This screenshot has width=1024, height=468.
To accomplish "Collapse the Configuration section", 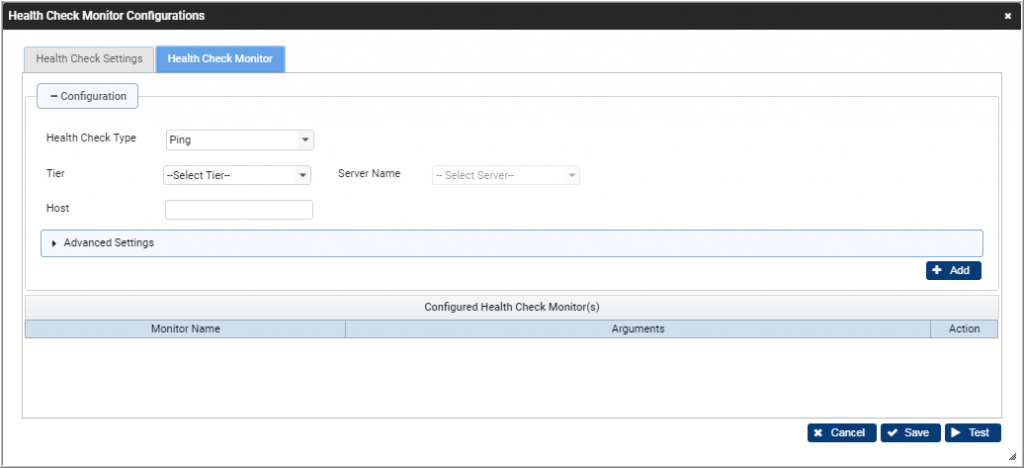I will (x=88, y=96).
